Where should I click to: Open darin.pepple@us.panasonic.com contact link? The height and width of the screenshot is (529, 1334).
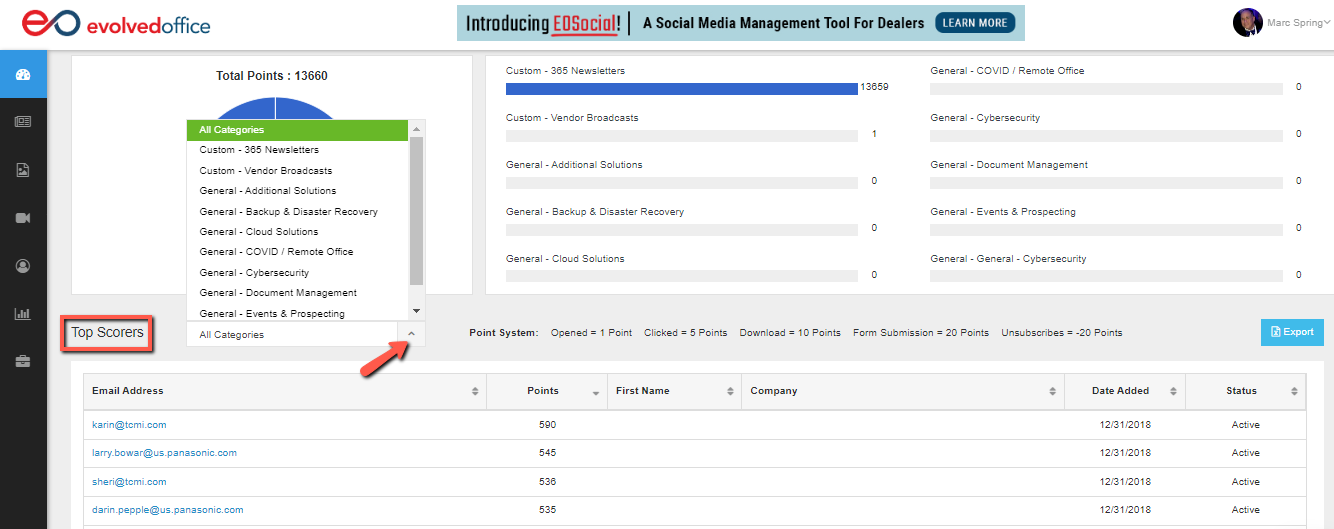(x=168, y=510)
